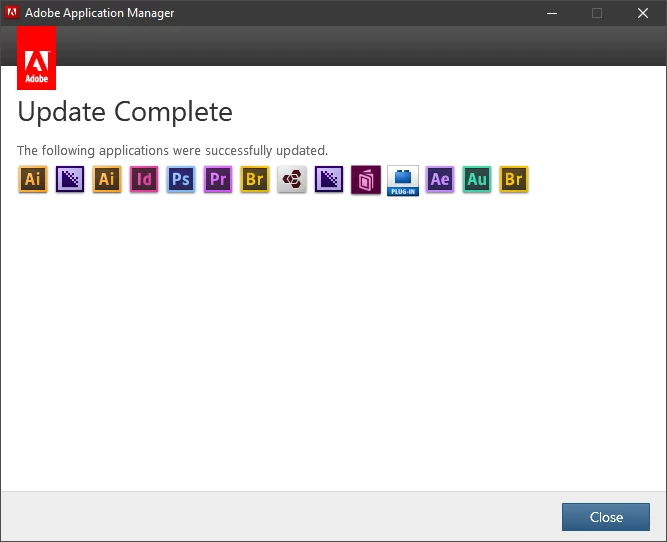
Task: Click the Audition Au icon
Action: (x=477, y=179)
